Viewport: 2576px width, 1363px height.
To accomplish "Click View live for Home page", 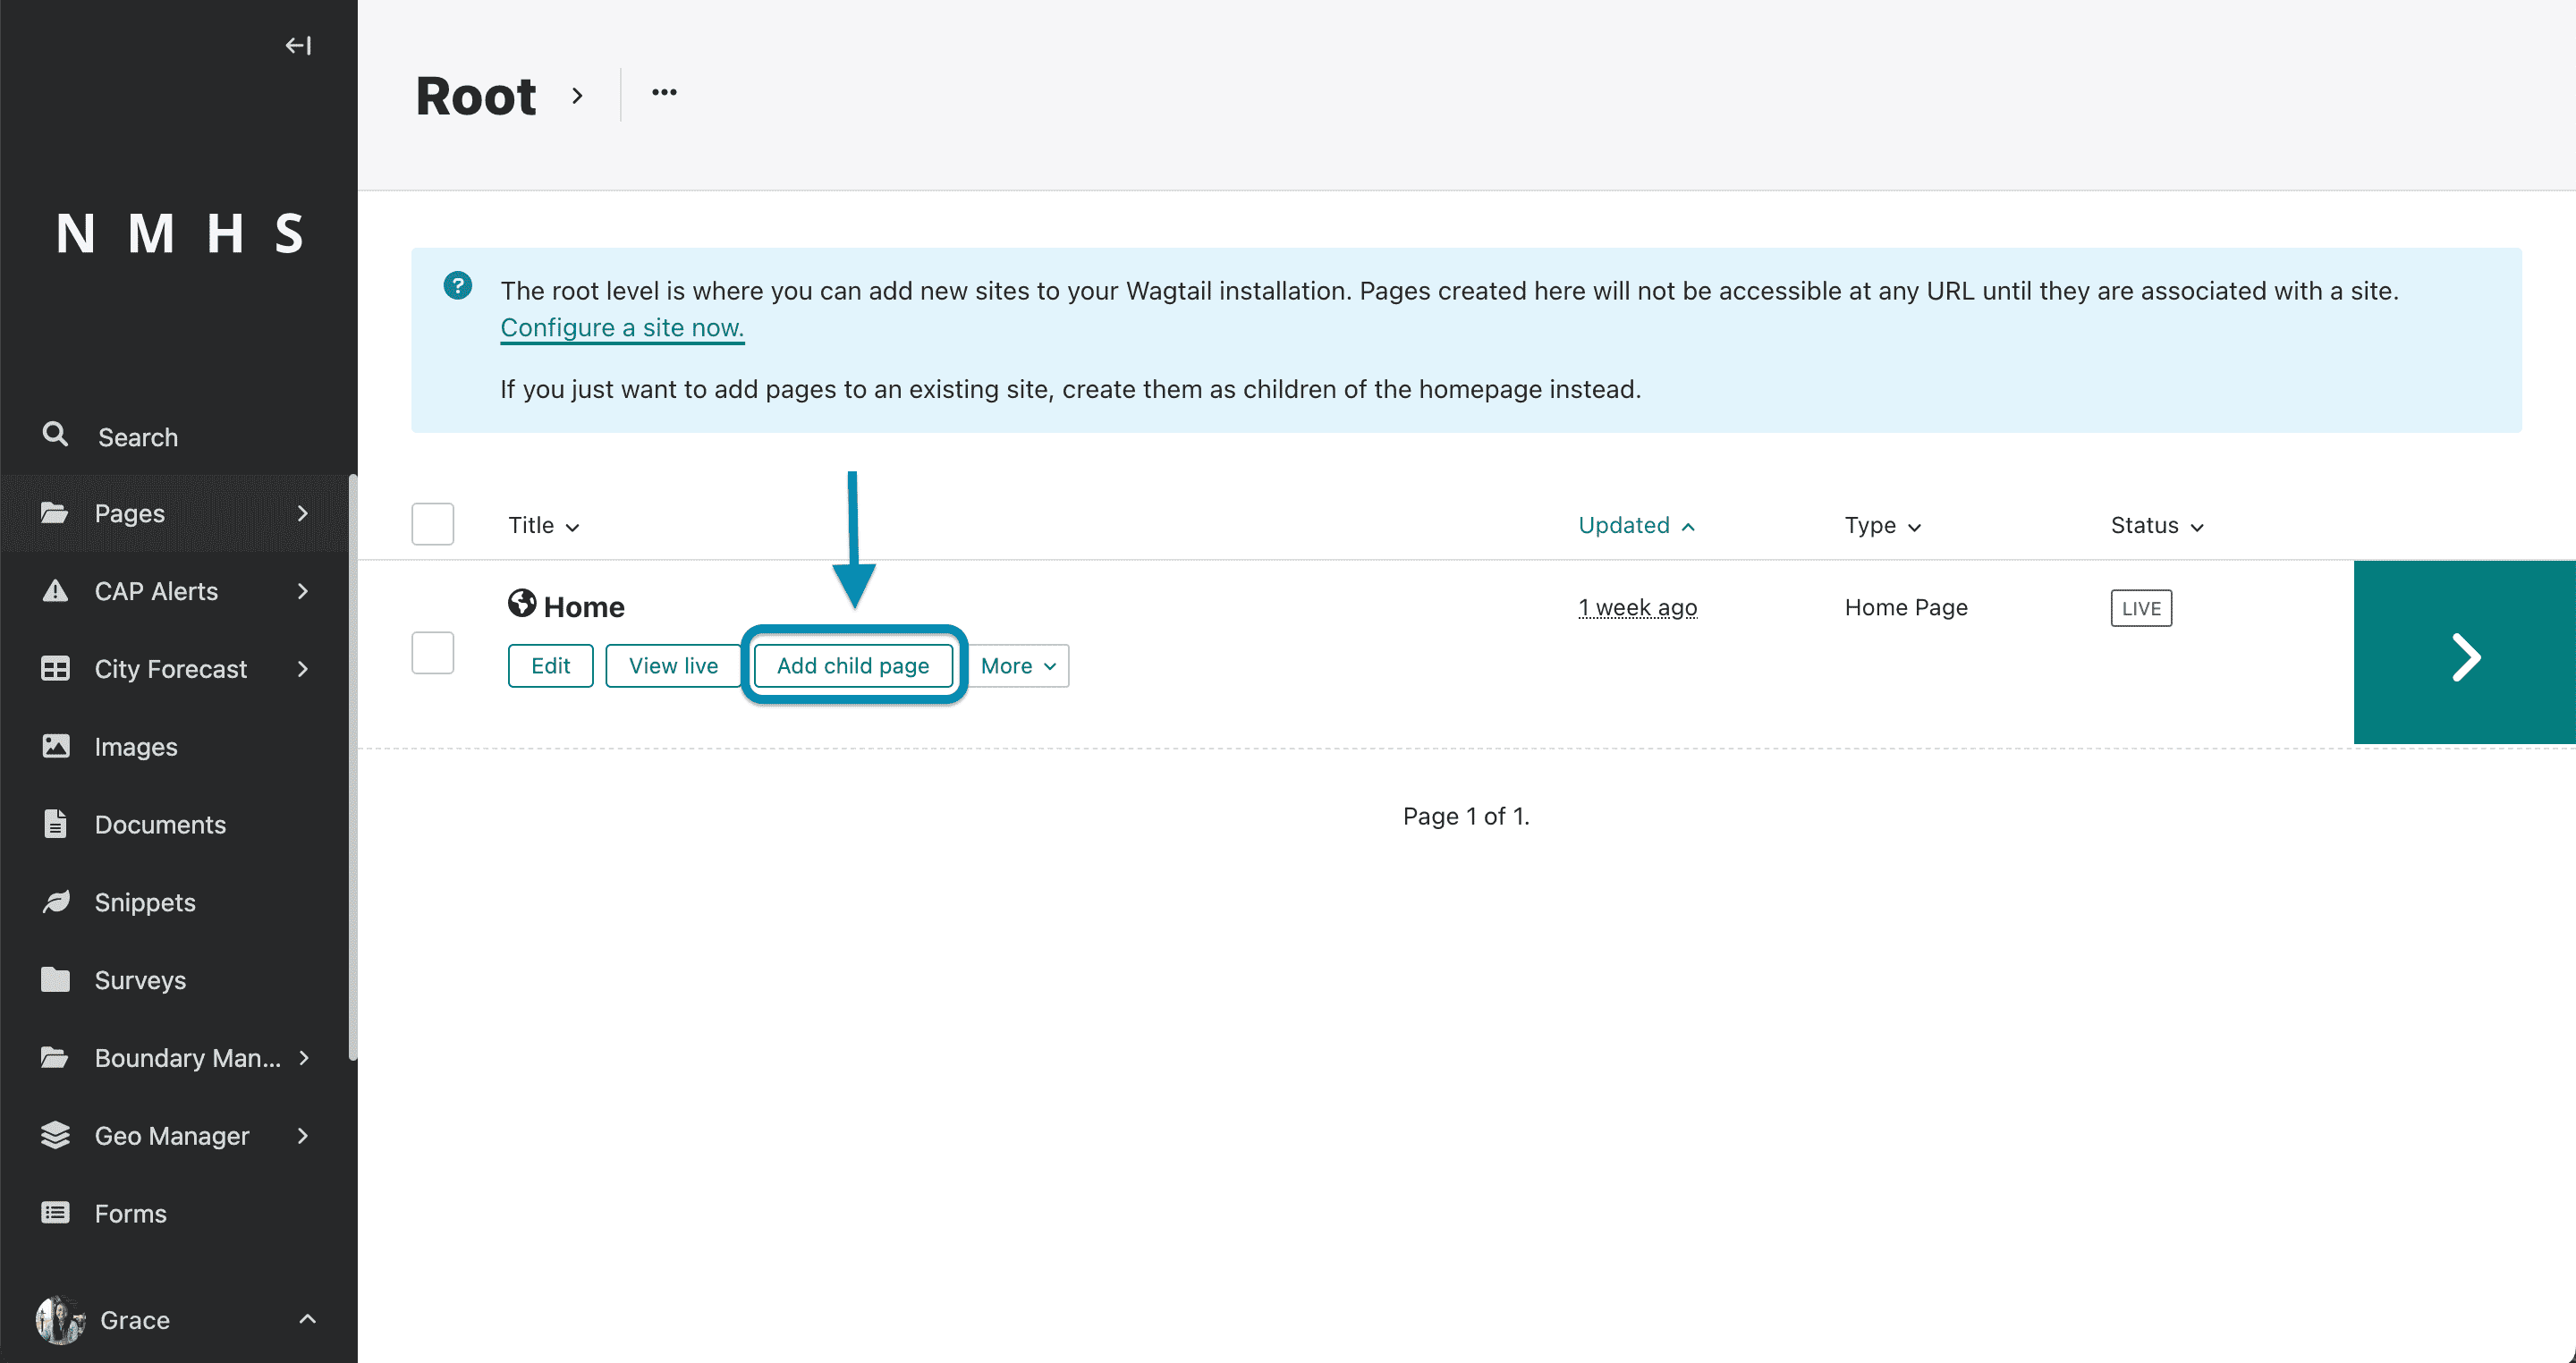I will [x=673, y=666].
